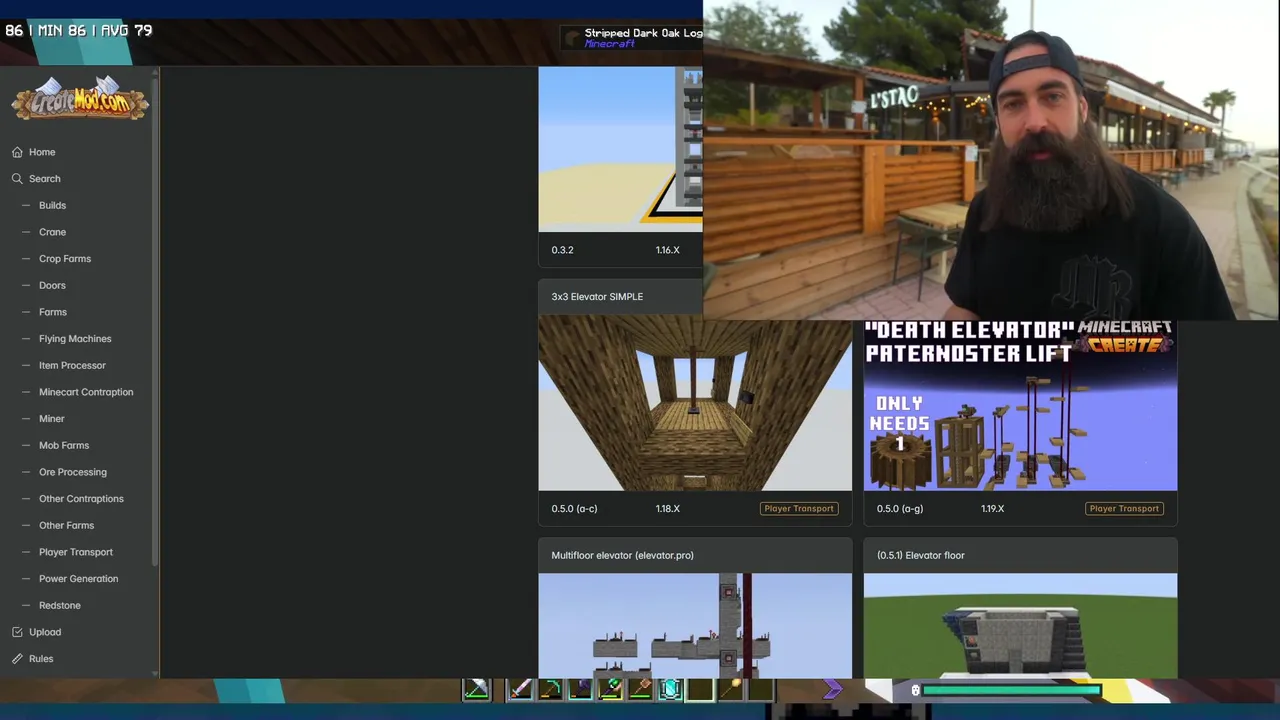Open the Minecart Contraption category
Image resolution: width=1280 pixels, height=720 pixels.
[x=86, y=392]
